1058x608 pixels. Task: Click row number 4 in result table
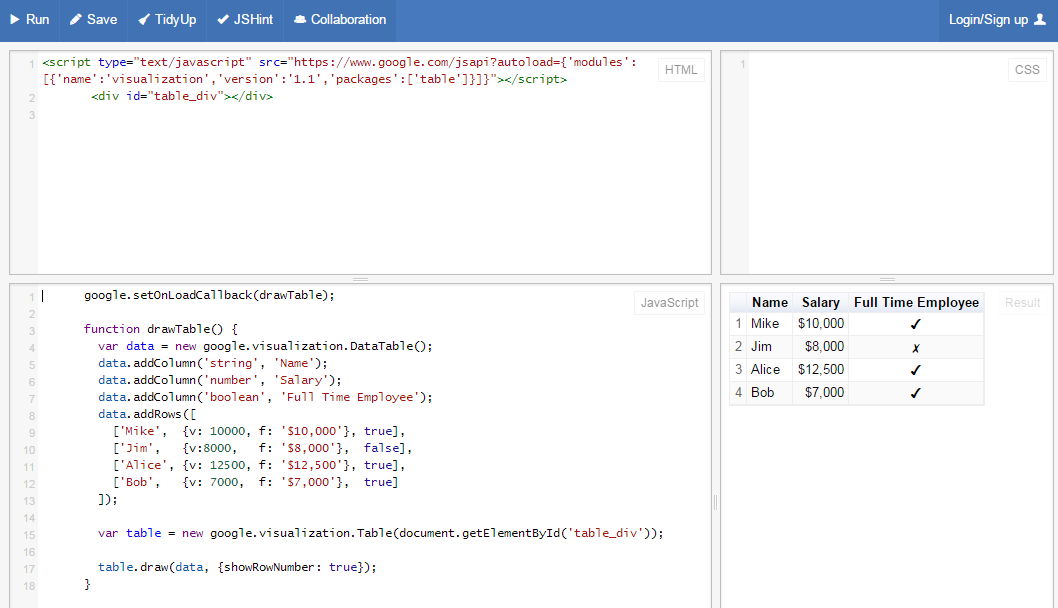pyautogui.click(x=738, y=393)
